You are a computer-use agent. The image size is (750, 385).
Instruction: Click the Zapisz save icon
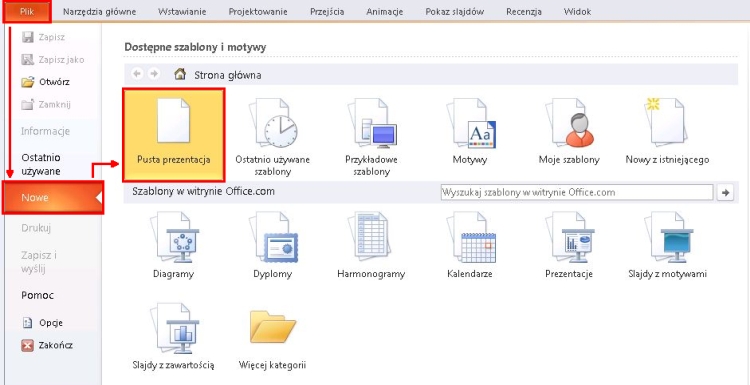point(28,37)
